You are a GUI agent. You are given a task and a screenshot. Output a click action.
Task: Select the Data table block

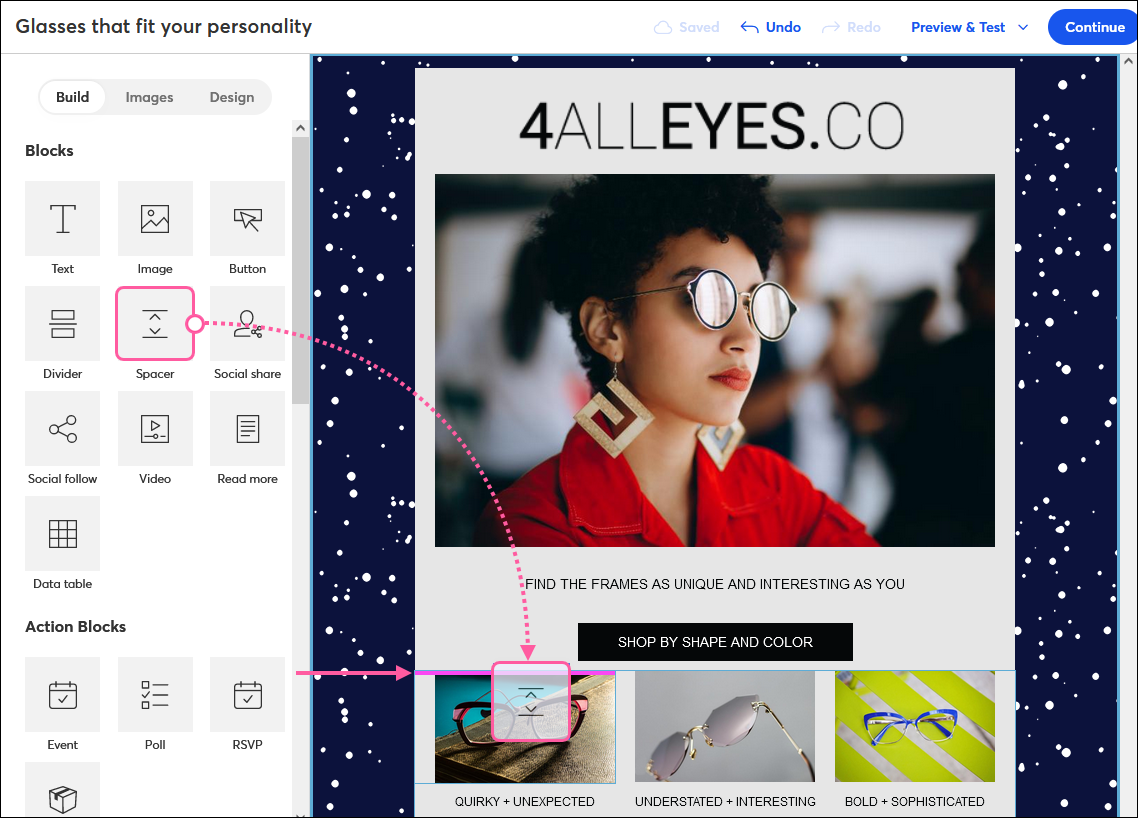click(x=62, y=533)
